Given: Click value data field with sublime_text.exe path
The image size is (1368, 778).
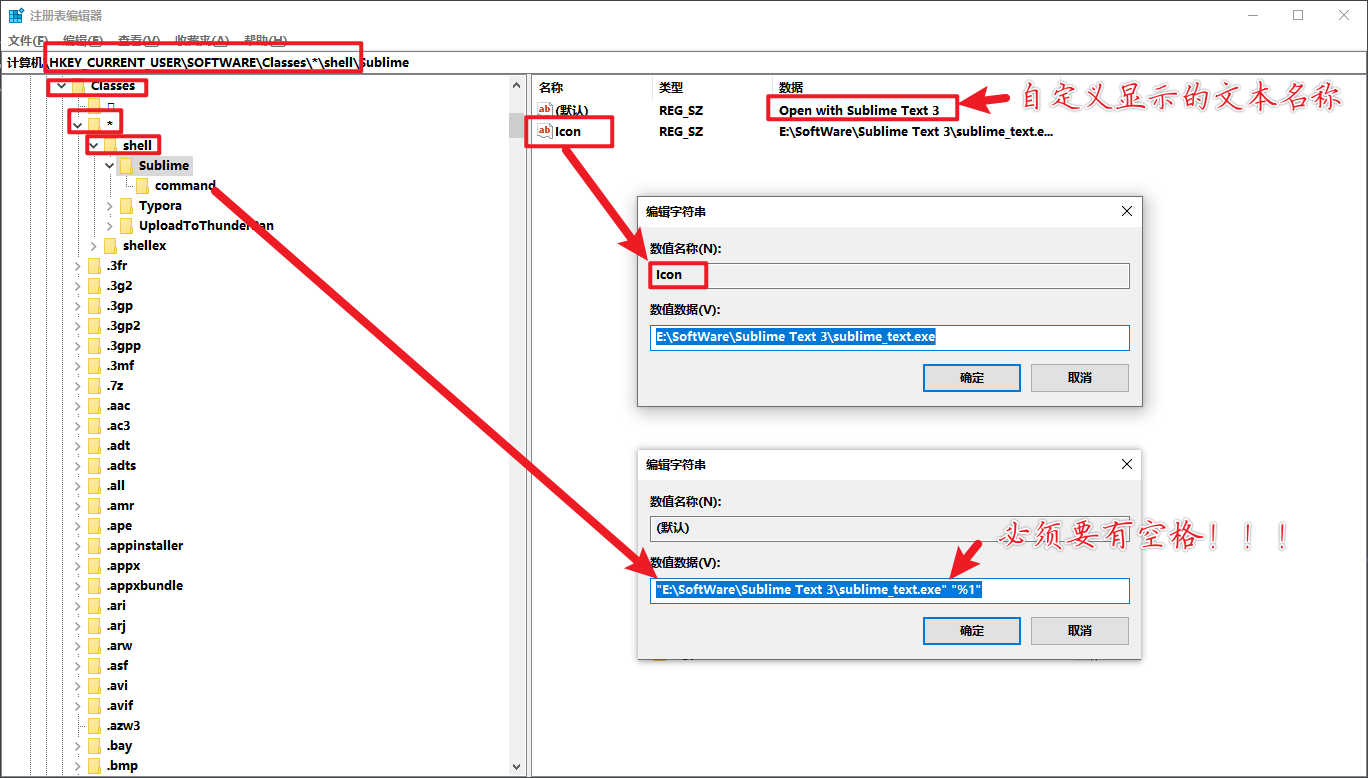Looking at the screenshot, I should tap(890, 337).
